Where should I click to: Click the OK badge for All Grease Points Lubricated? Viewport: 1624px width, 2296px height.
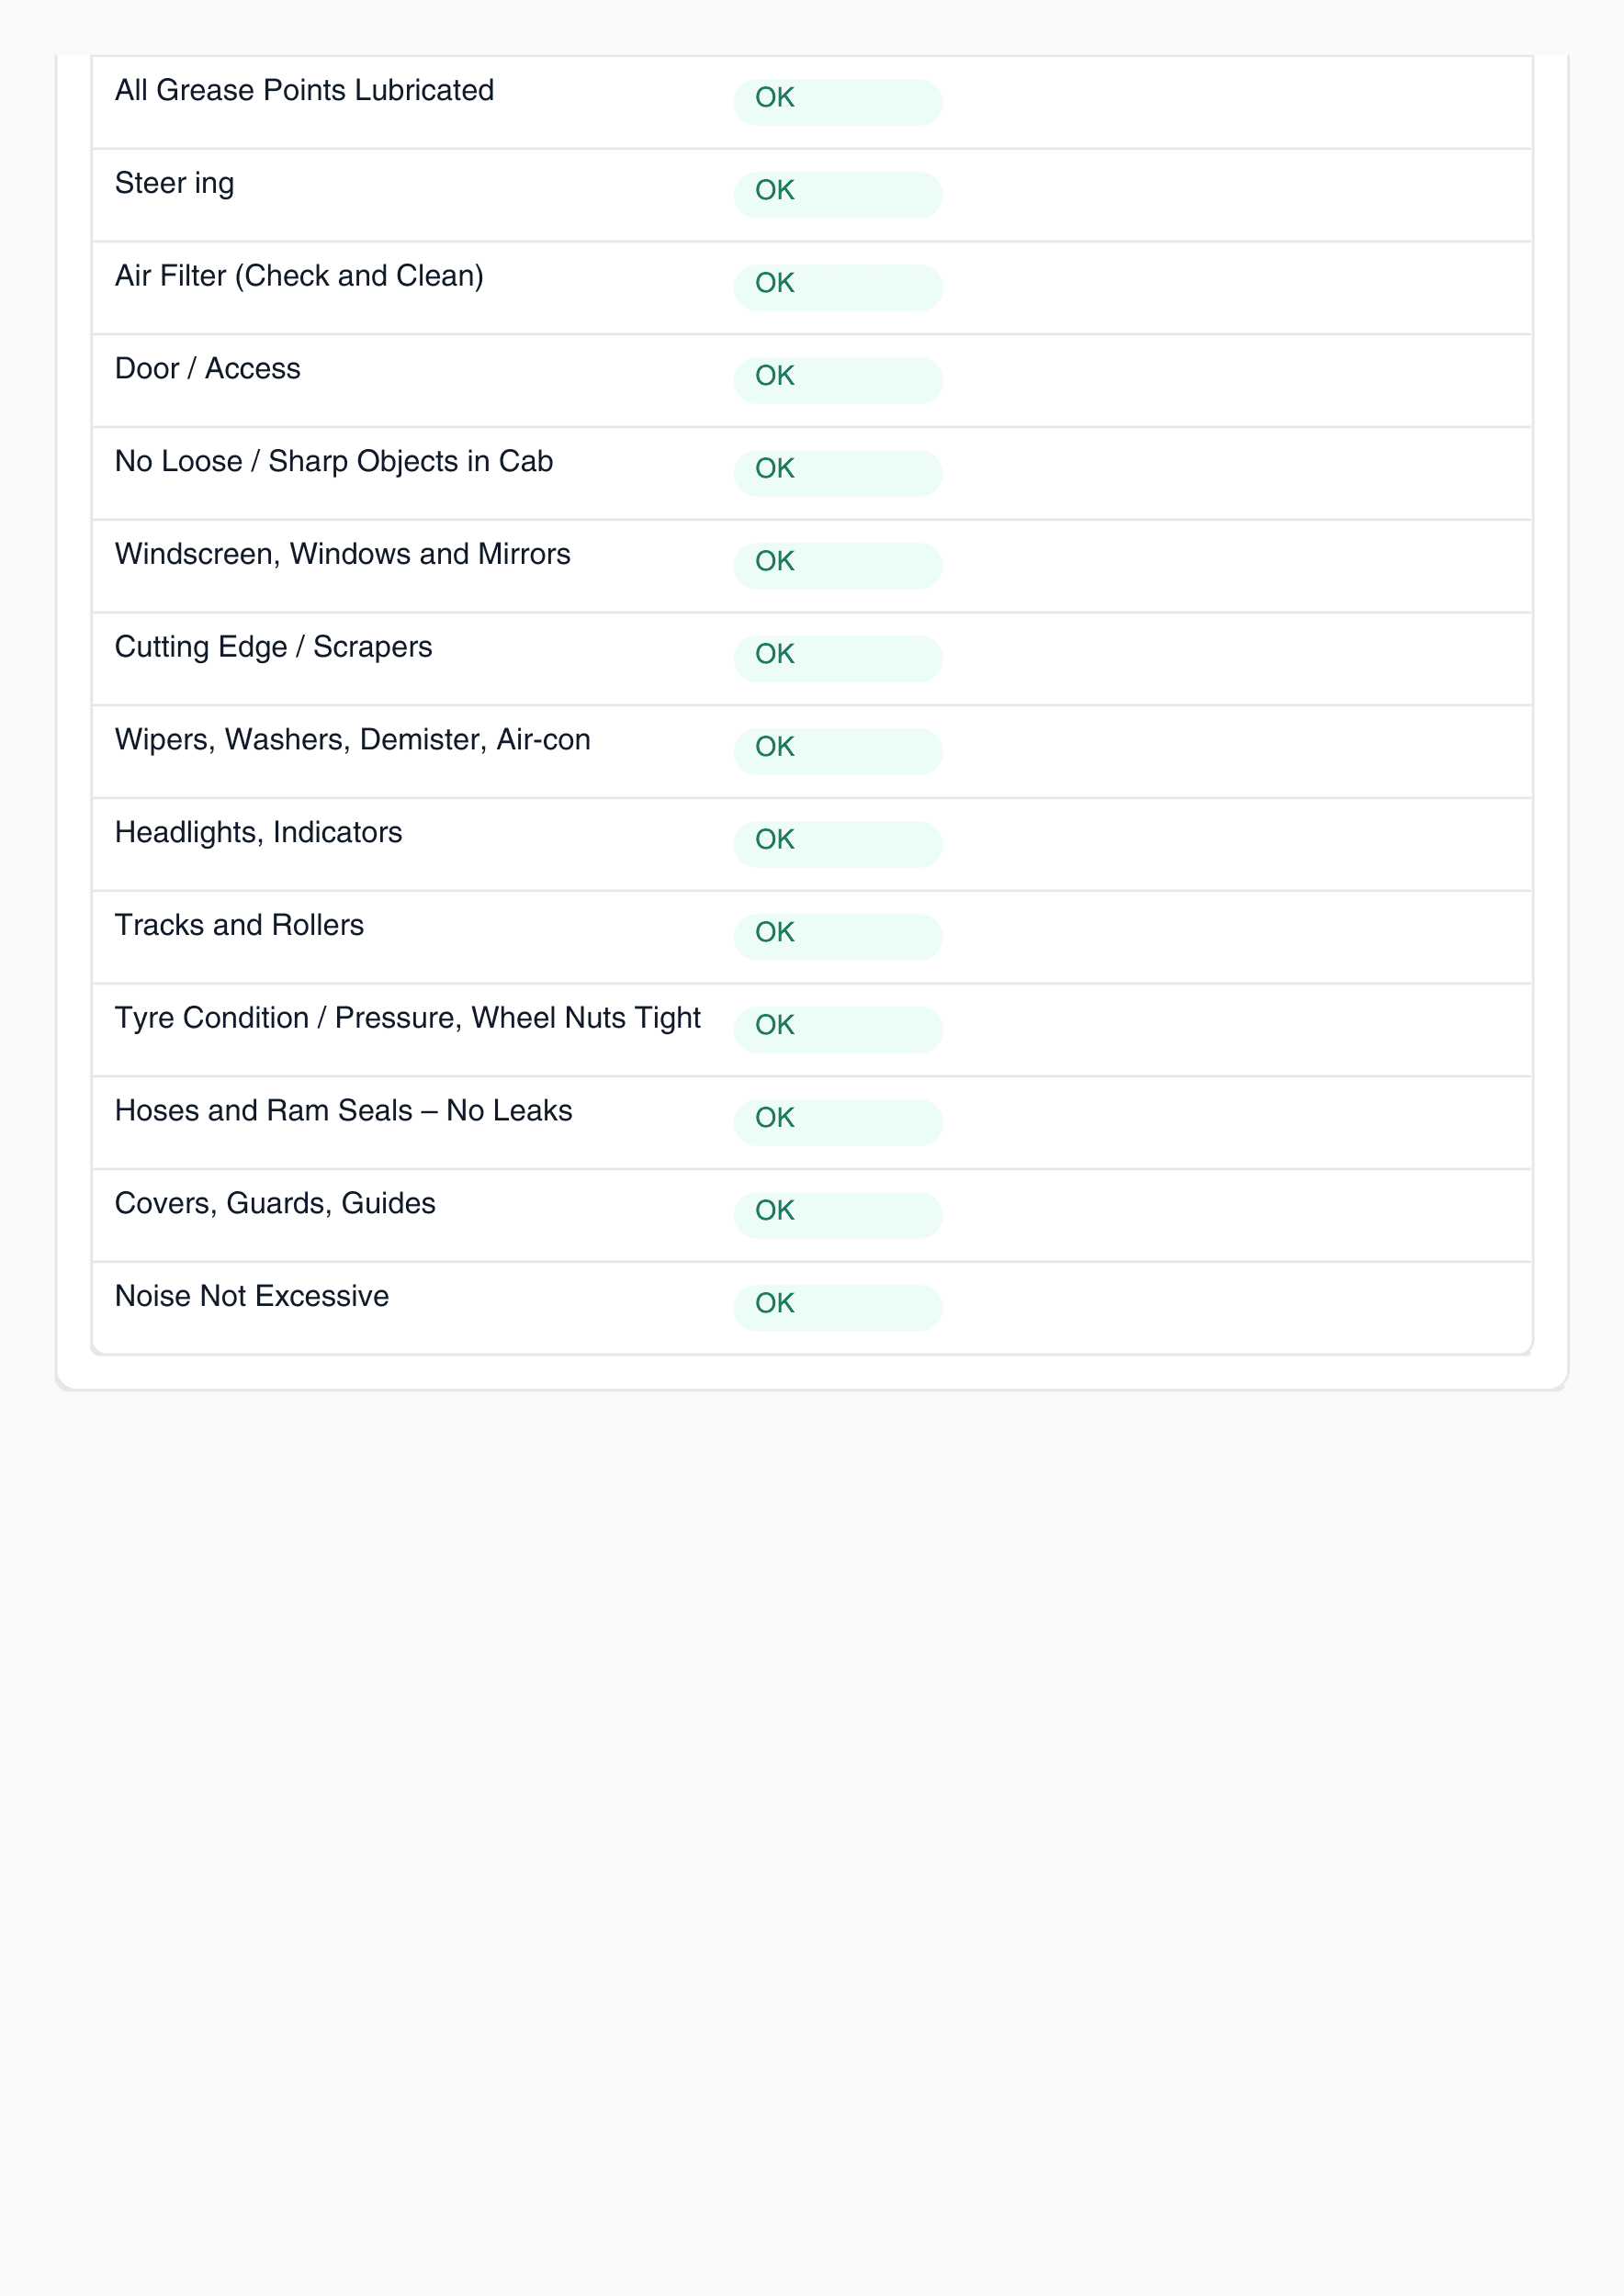coord(837,101)
